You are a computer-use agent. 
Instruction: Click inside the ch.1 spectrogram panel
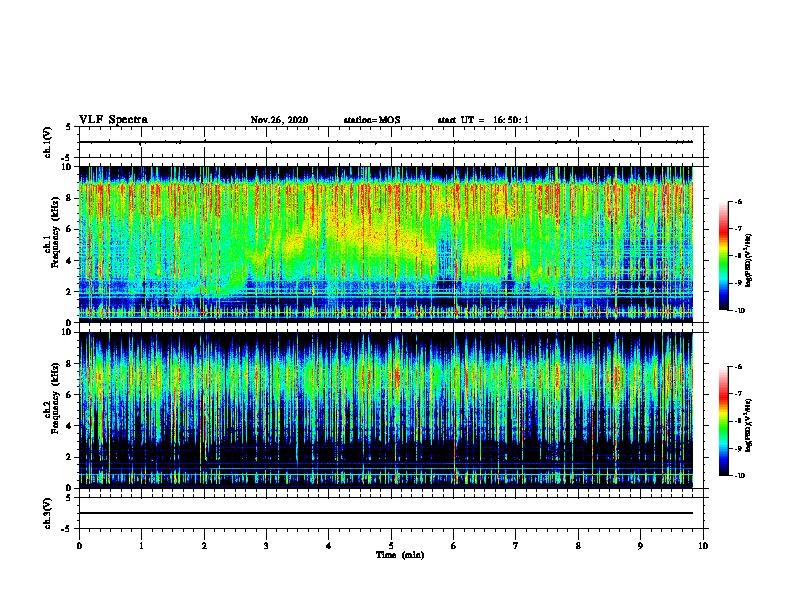click(x=386, y=244)
